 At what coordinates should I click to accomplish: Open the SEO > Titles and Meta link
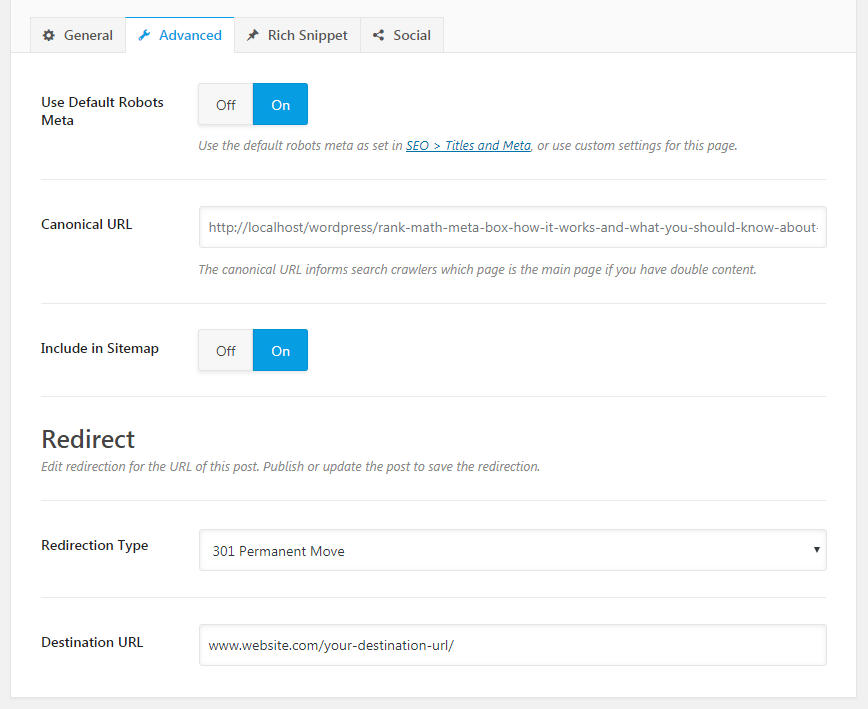click(x=468, y=146)
